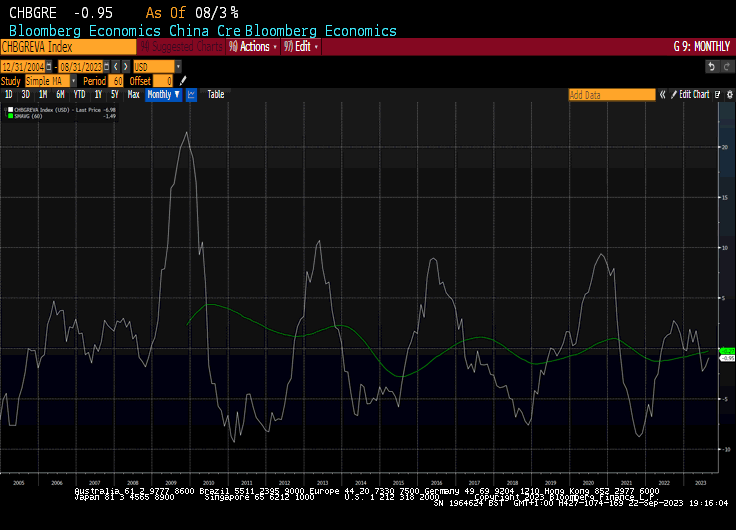The width and height of the screenshot is (736, 530).
Task: Click the notes icon next to Edit Chart
Action: coord(715,94)
